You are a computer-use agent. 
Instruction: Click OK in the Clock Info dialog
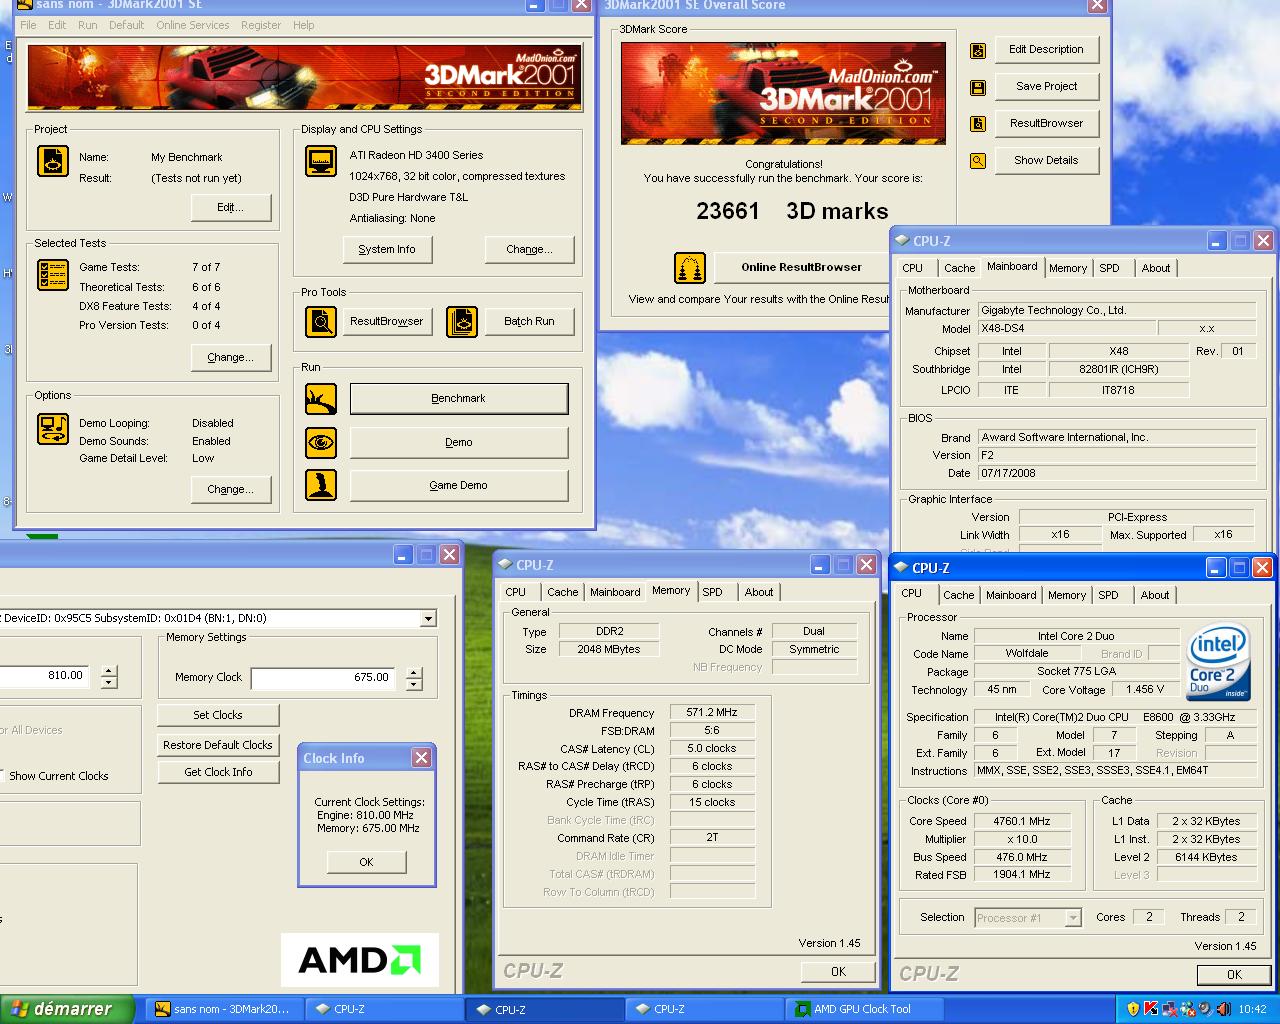[366, 862]
